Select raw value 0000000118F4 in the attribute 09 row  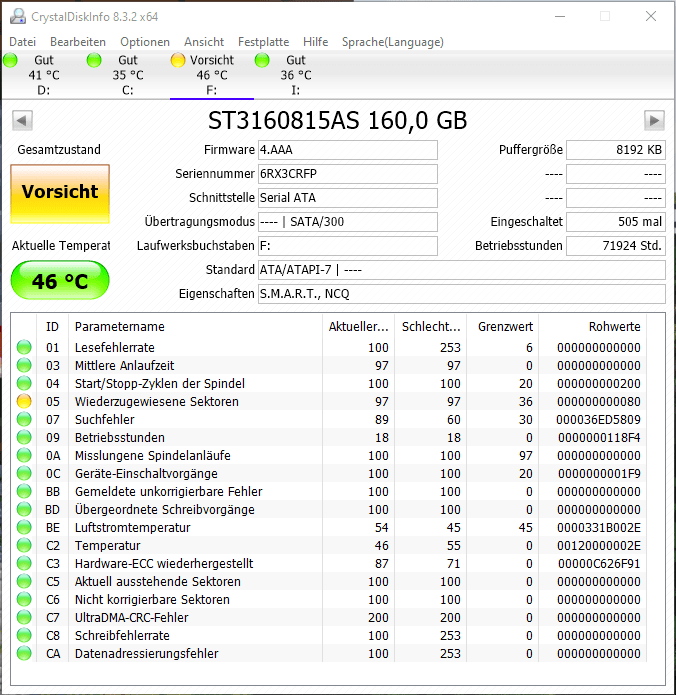[599, 438]
